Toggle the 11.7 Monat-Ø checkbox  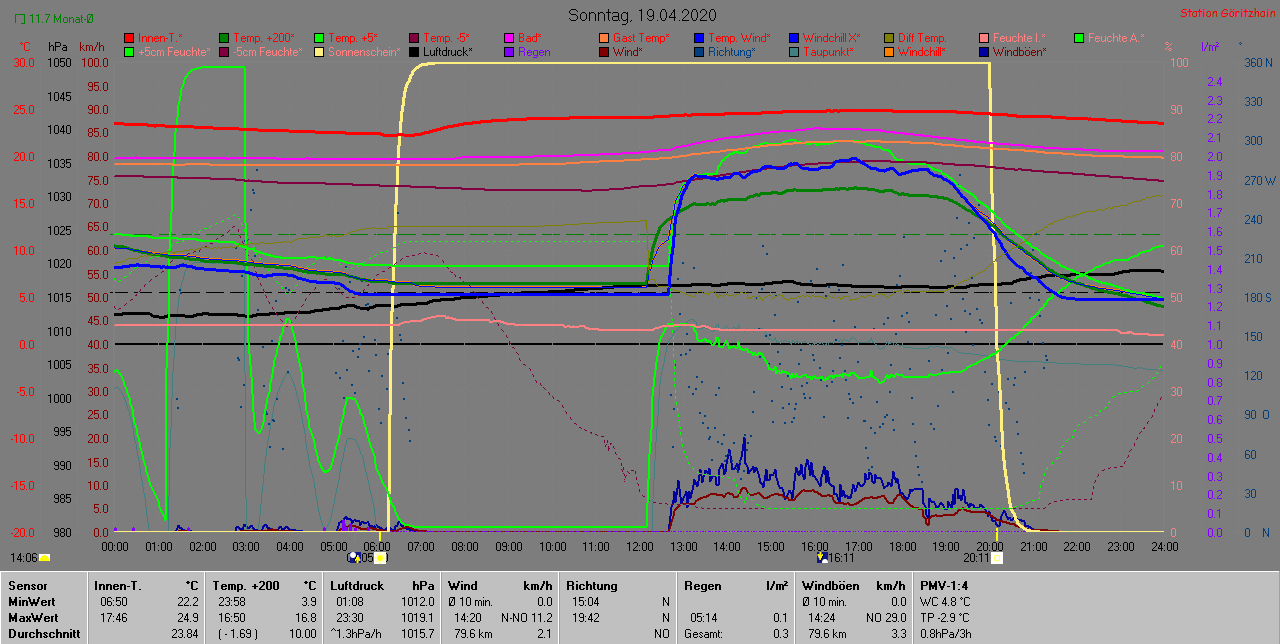pyautogui.click(x=20, y=18)
